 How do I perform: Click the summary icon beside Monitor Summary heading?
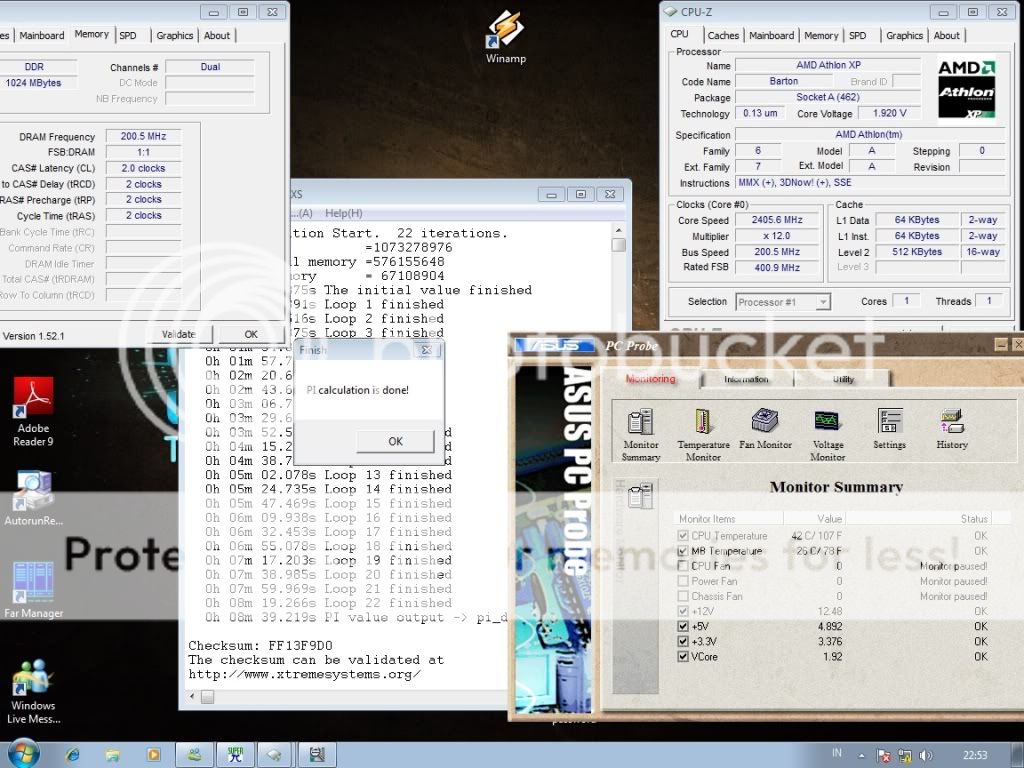pyautogui.click(x=640, y=496)
